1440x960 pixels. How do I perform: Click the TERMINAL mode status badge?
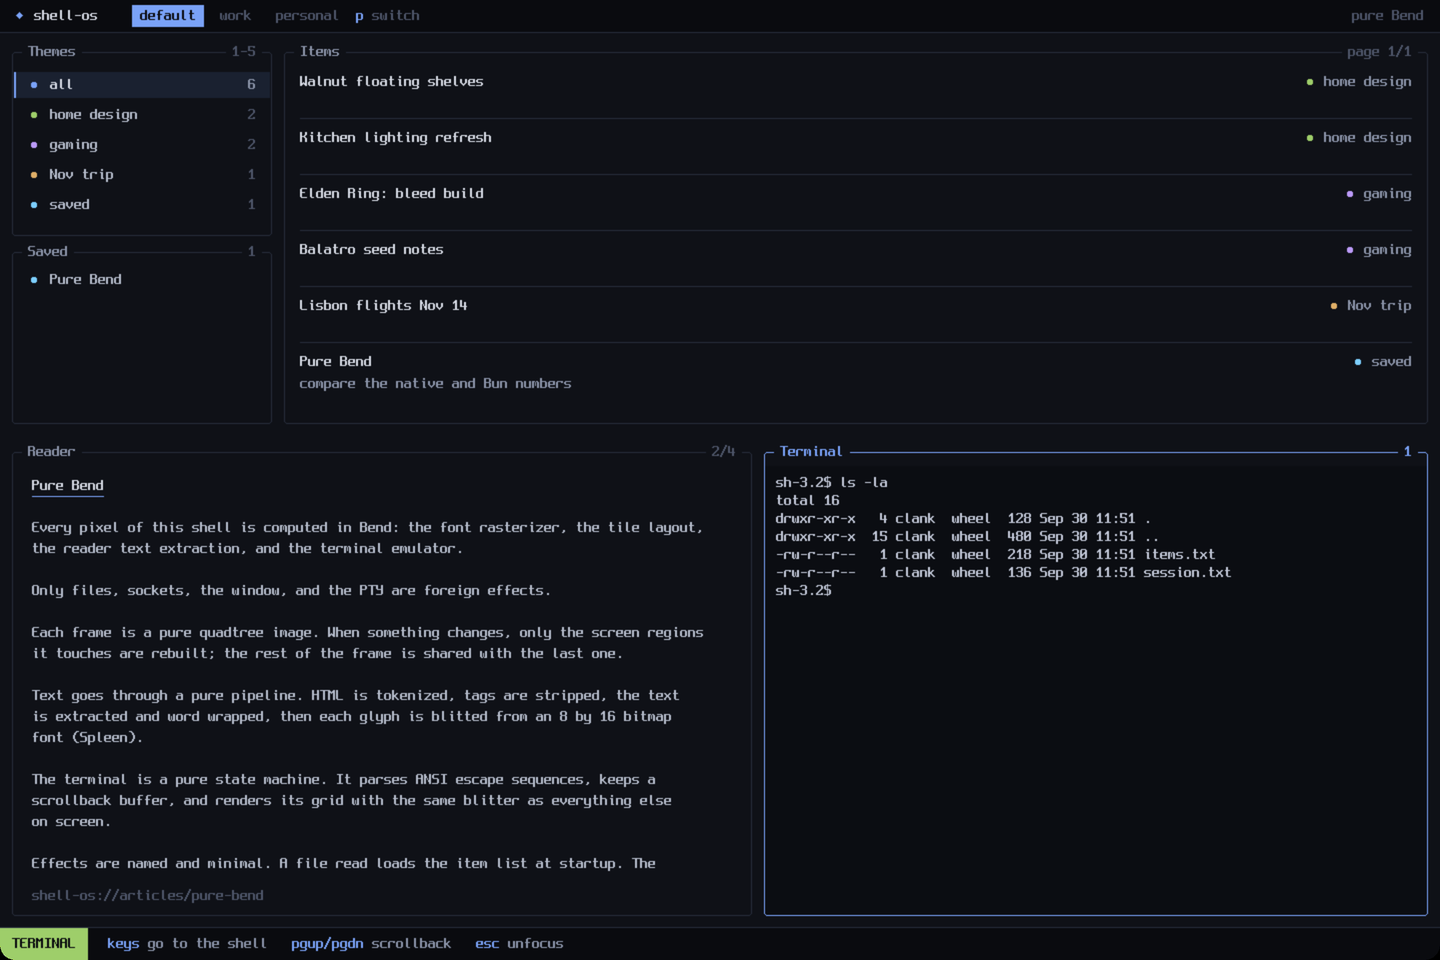(44, 944)
